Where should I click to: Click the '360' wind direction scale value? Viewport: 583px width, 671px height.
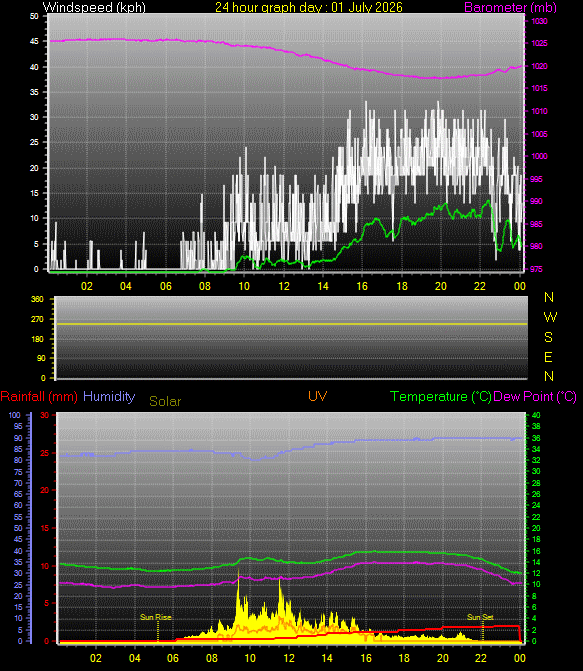coord(37,299)
